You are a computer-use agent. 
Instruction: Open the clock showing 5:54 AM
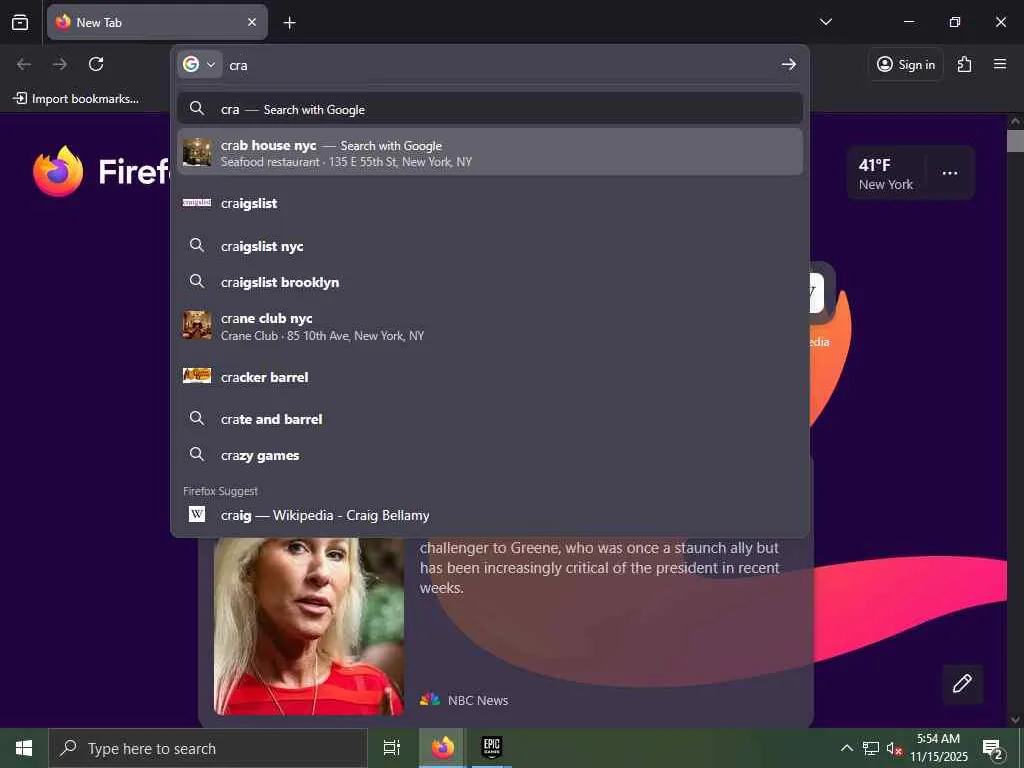938,748
